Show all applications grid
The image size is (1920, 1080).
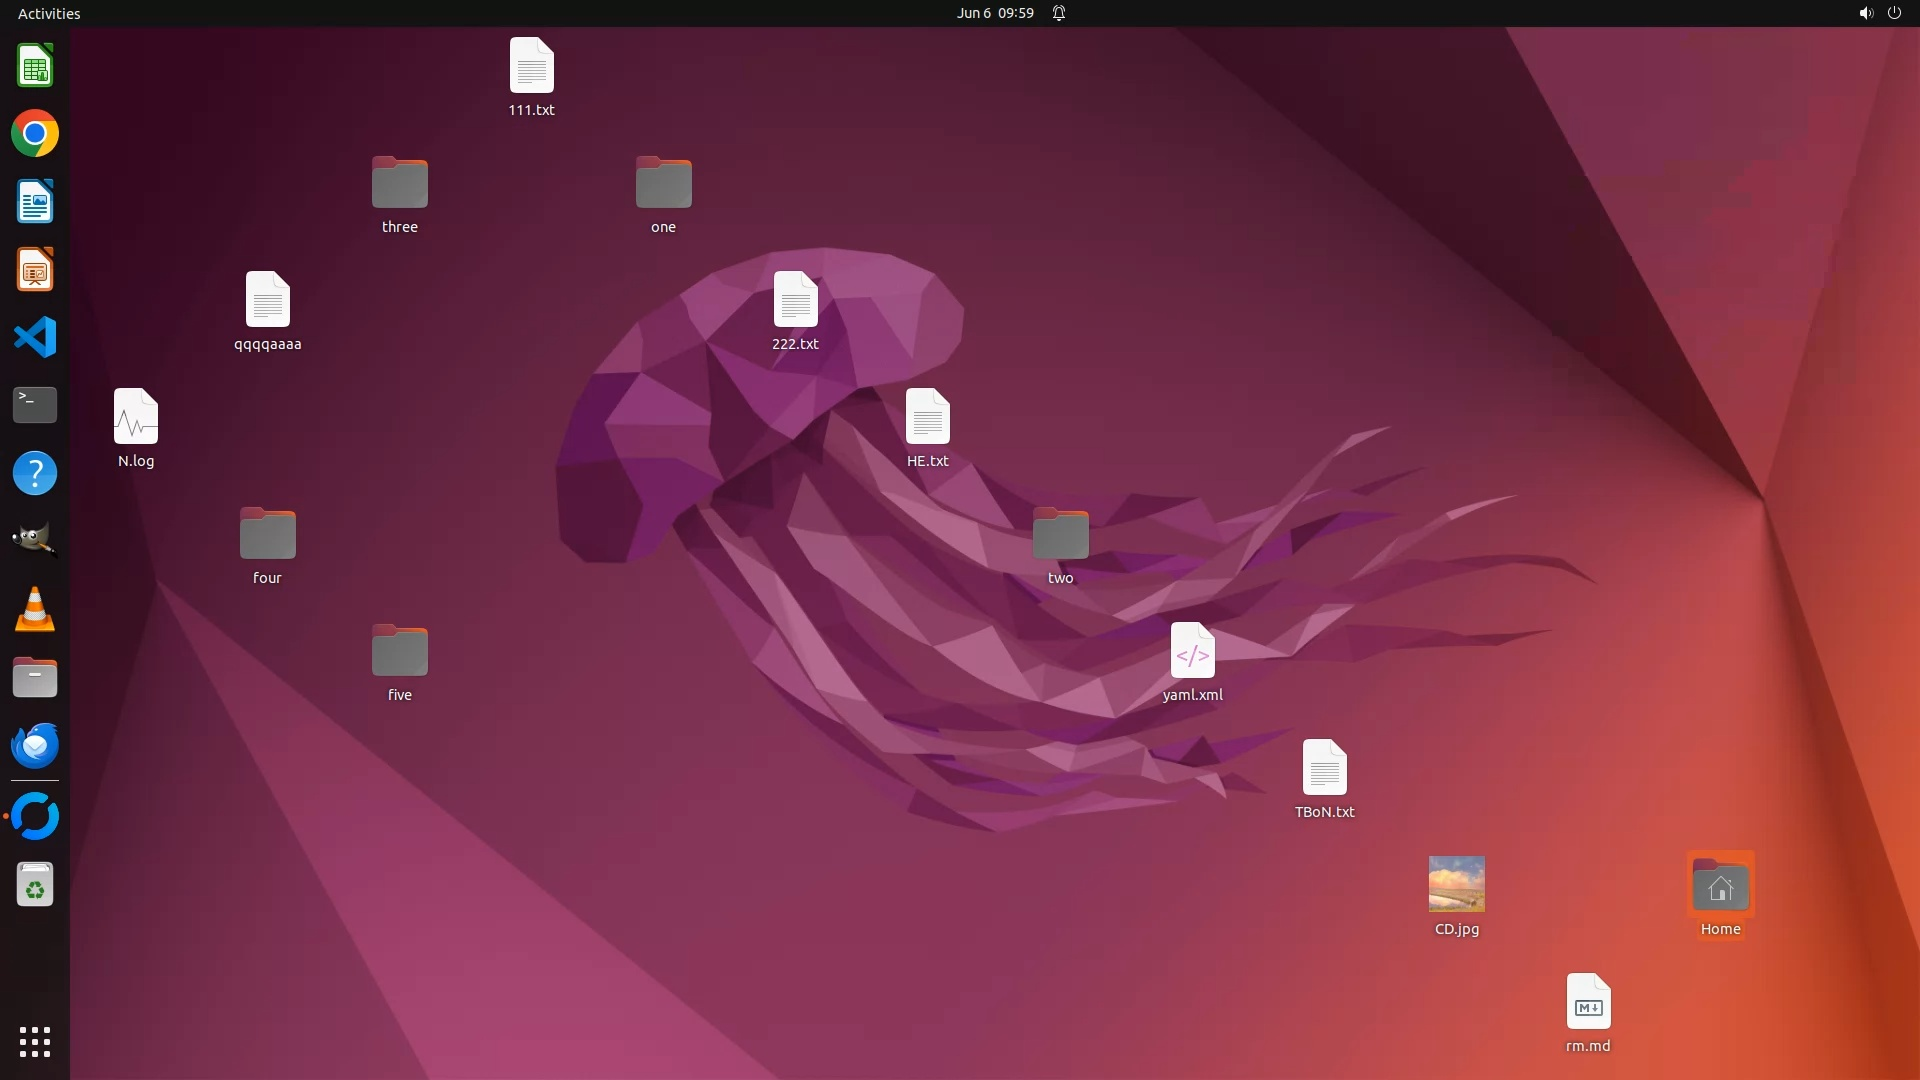[35, 1041]
